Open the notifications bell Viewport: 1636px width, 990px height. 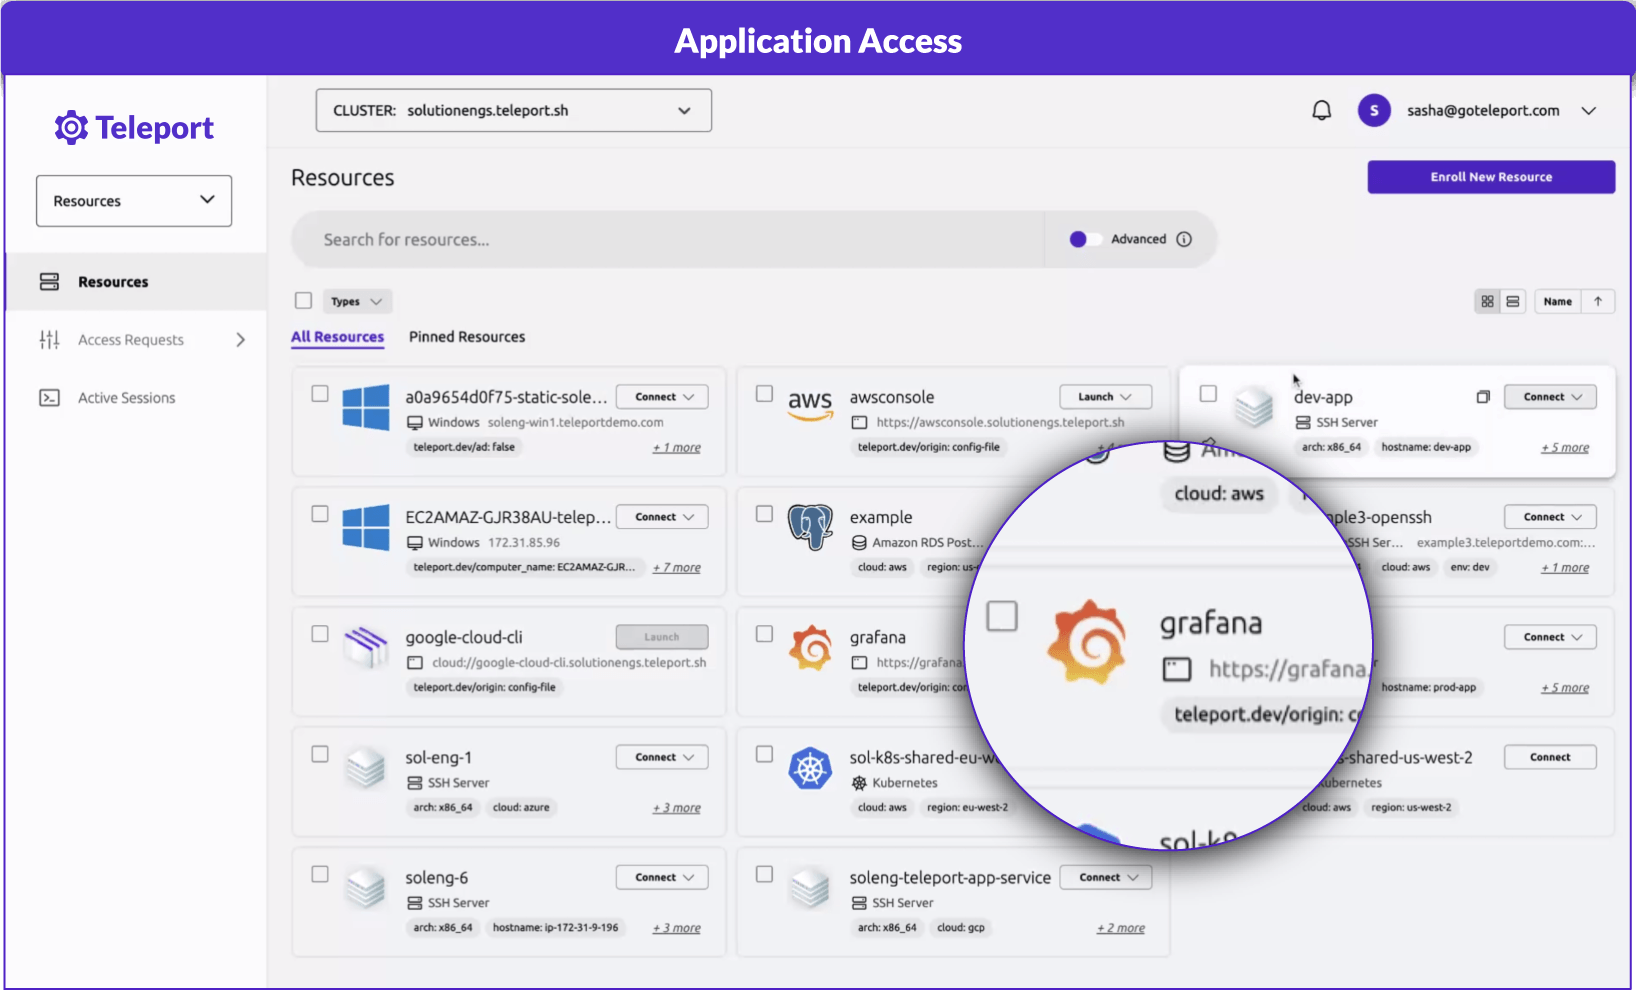coord(1322,110)
